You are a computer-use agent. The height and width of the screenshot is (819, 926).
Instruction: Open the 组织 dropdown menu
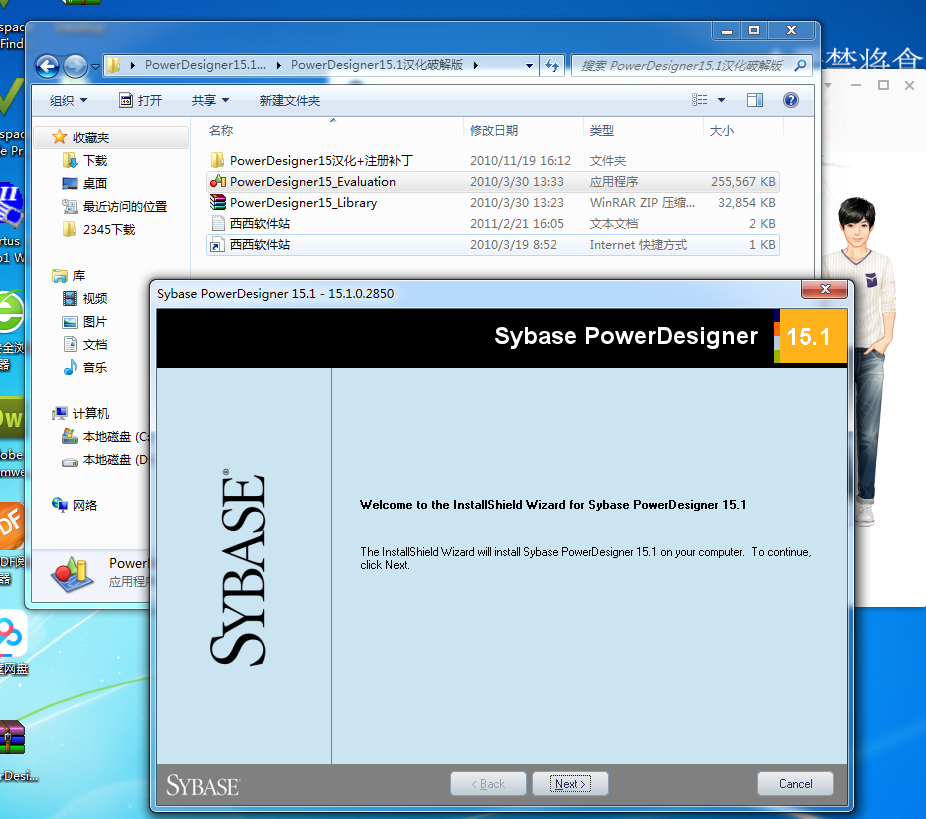tap(68, 100)
